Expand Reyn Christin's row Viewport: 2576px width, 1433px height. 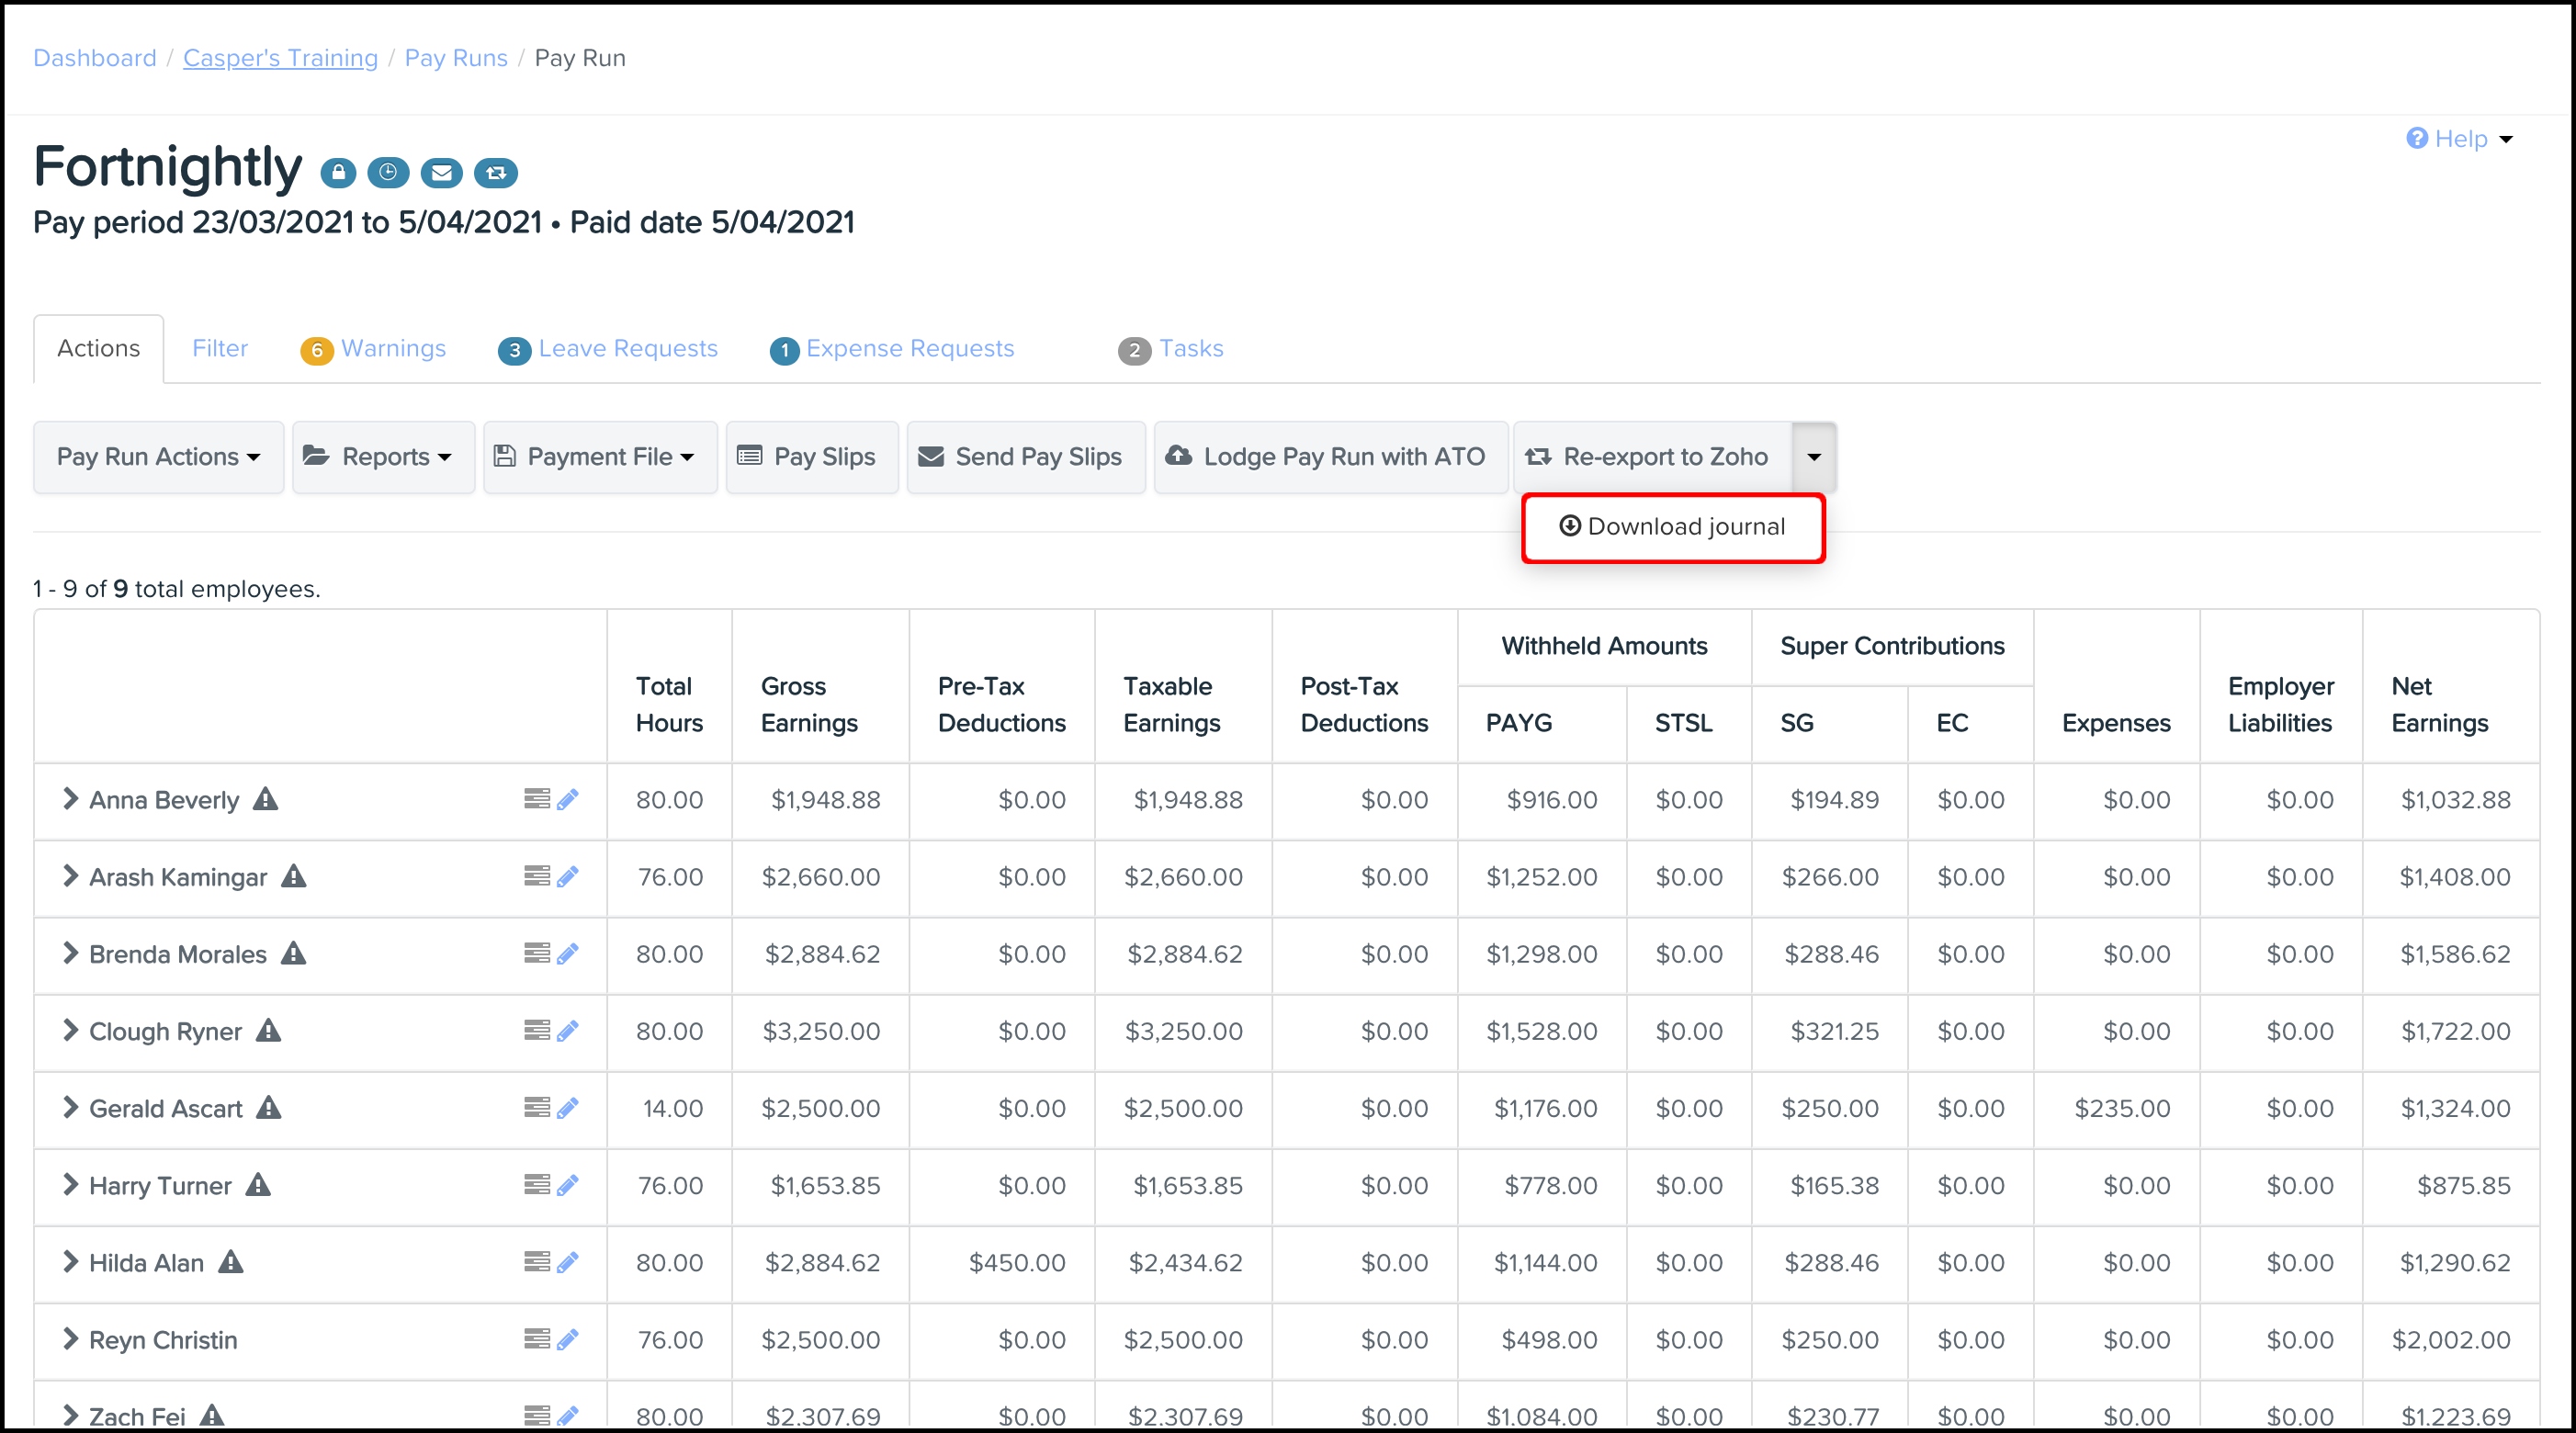(x=70, y=1338)
